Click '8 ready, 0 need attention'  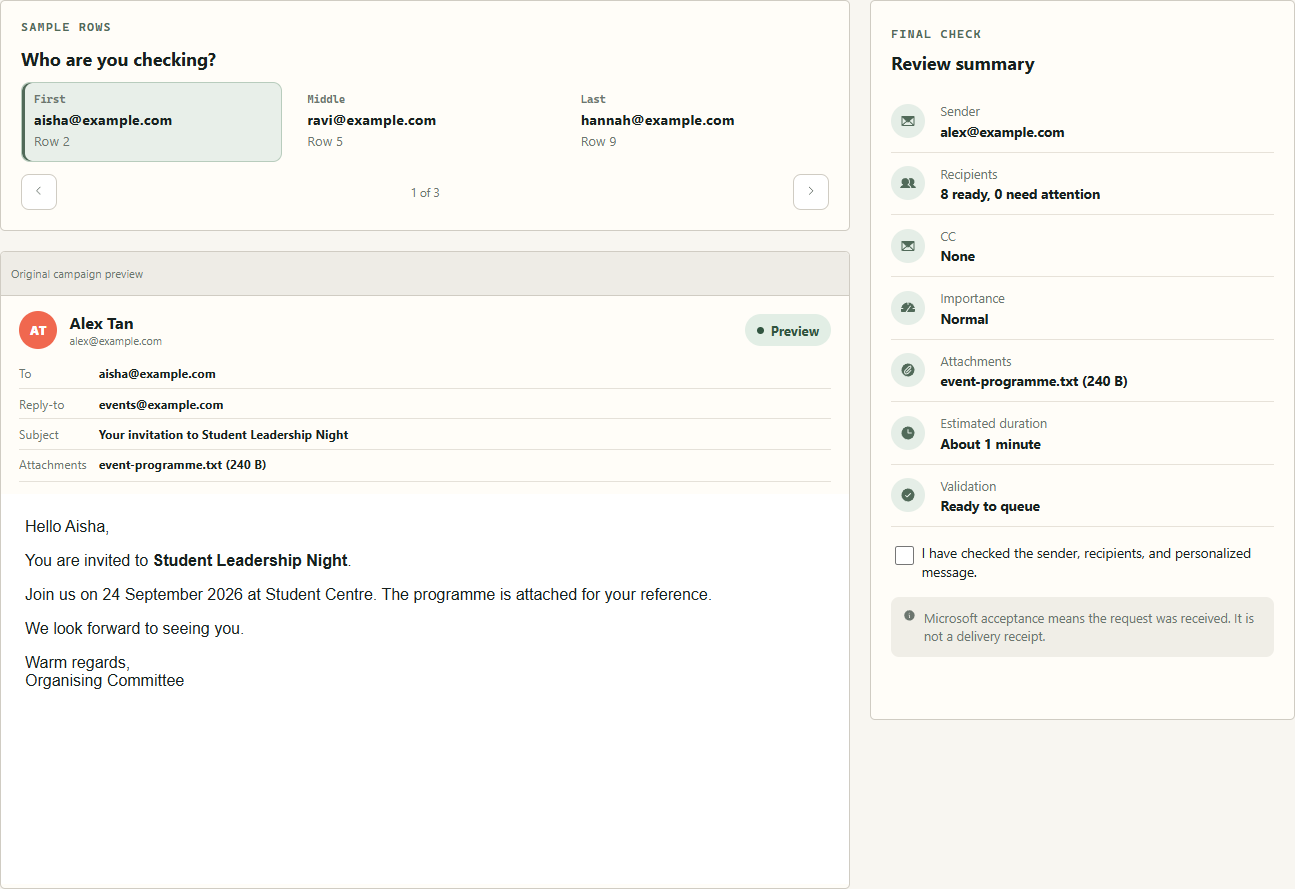1020,194
